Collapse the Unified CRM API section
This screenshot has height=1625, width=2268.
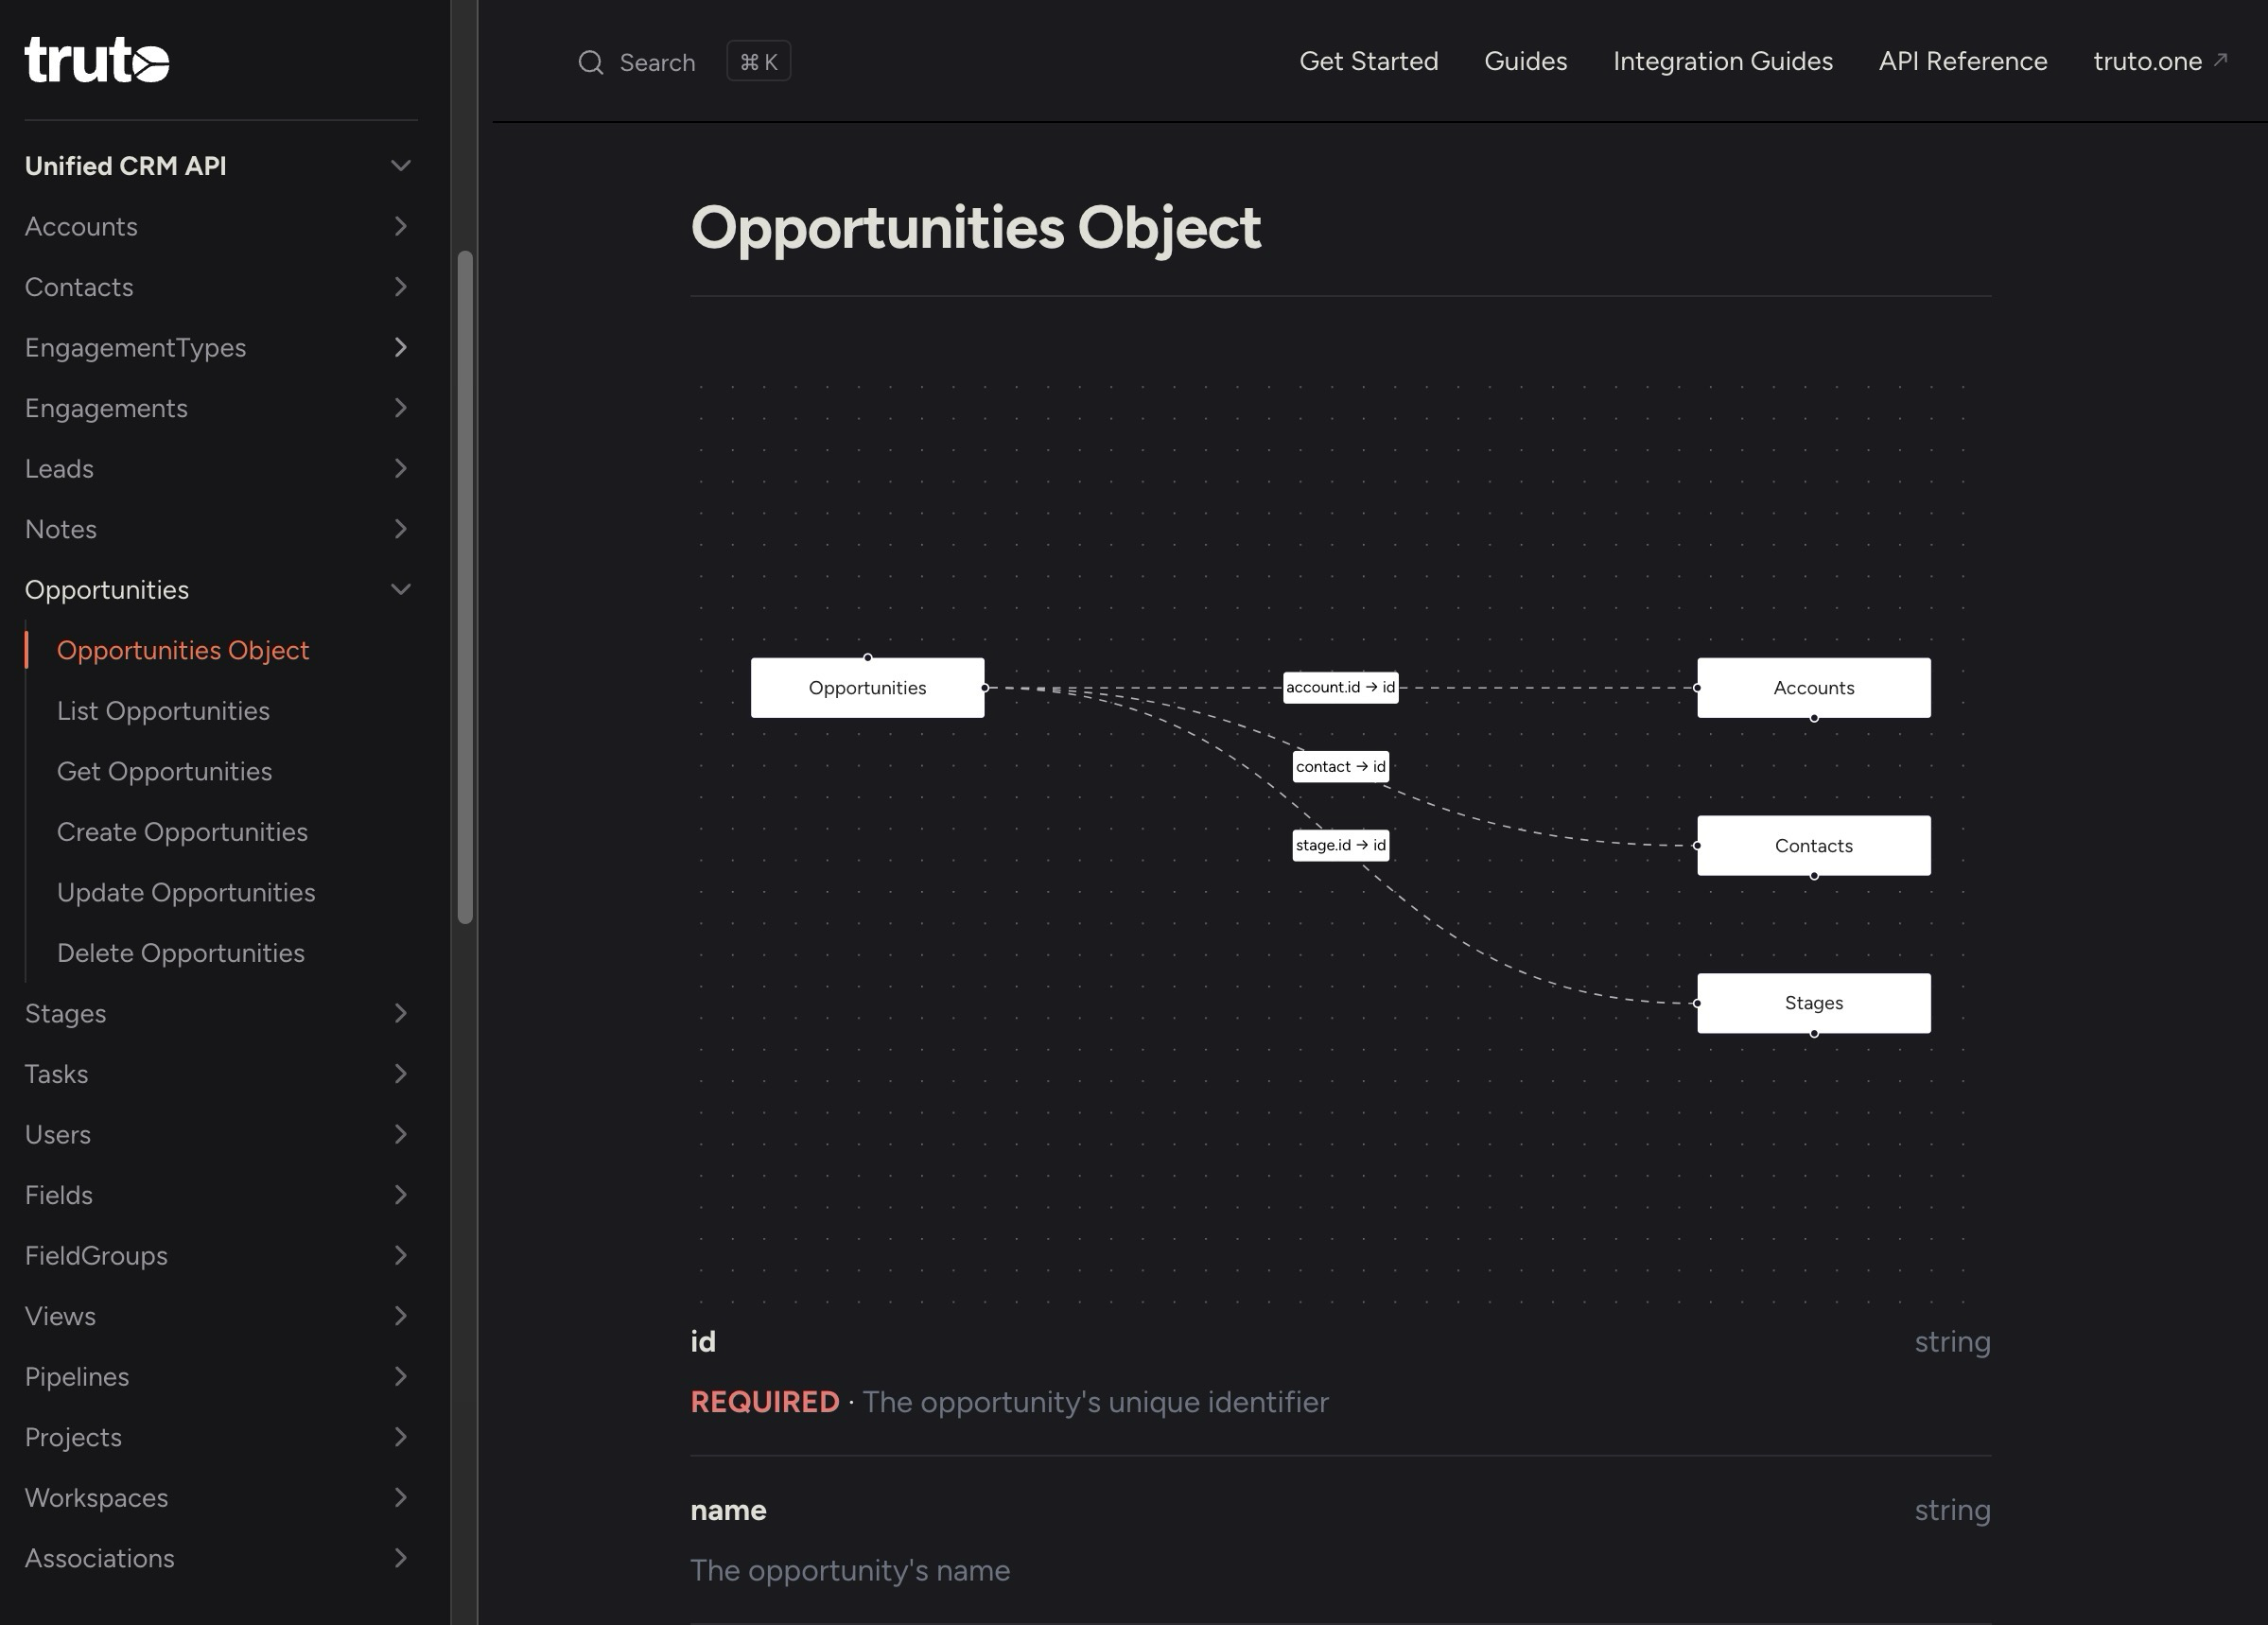pyautogui.click(x=400, y=166)
